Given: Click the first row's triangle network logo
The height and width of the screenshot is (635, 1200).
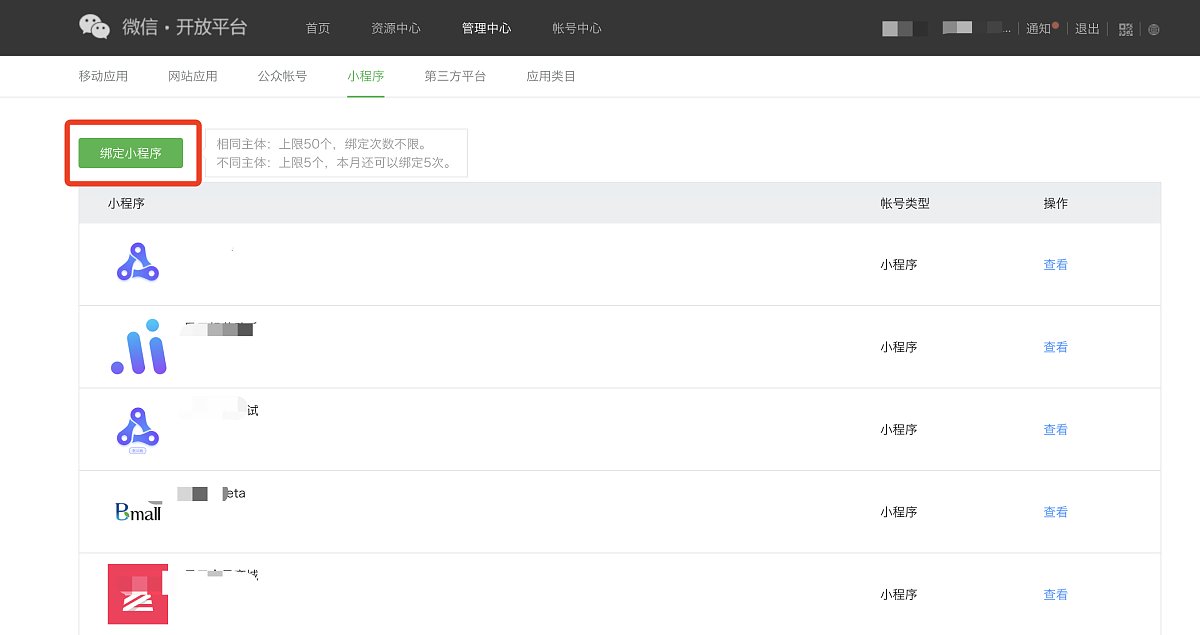Looking at the screenshot, I should click(138, 262).
